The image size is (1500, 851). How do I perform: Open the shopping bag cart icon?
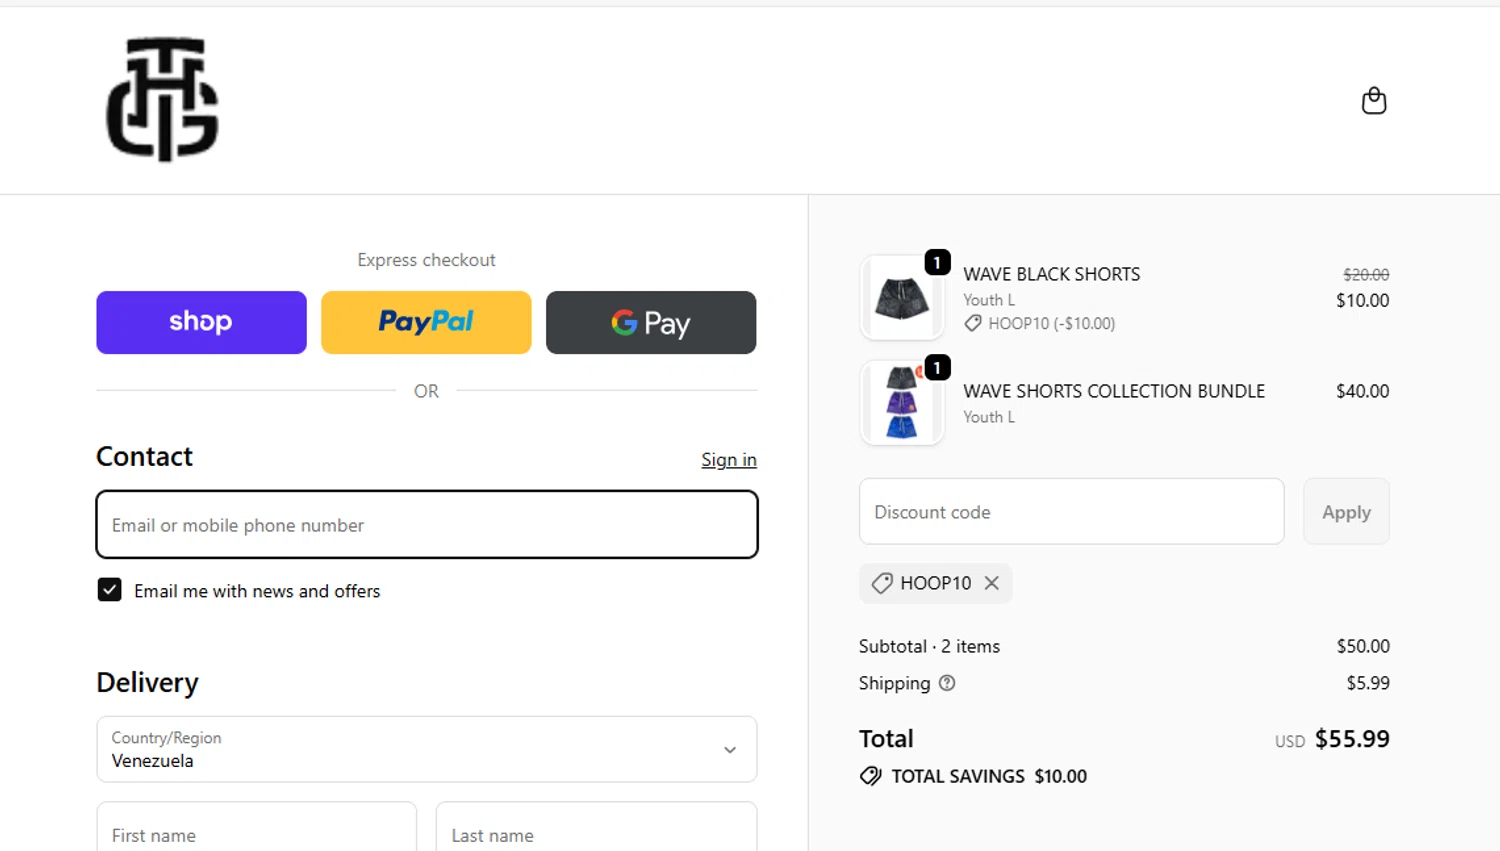pos(1374,100)
